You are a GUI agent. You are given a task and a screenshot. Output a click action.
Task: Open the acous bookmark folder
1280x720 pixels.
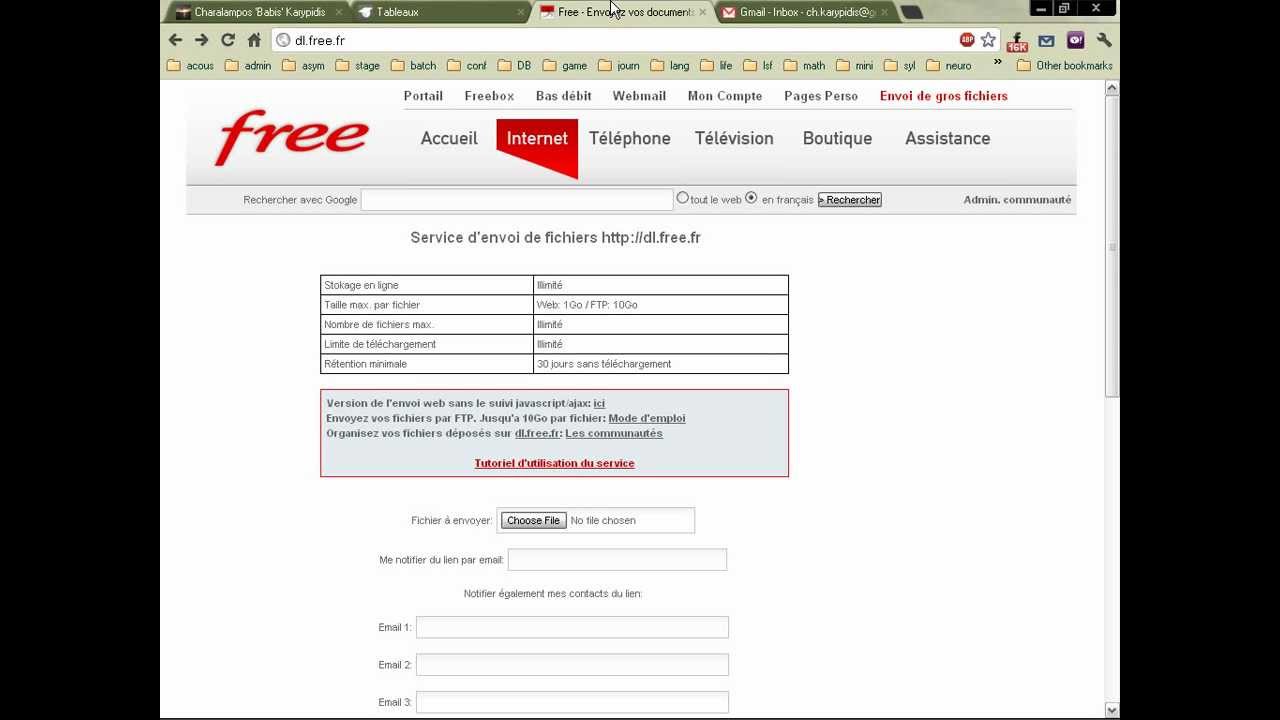pos(190,66)
